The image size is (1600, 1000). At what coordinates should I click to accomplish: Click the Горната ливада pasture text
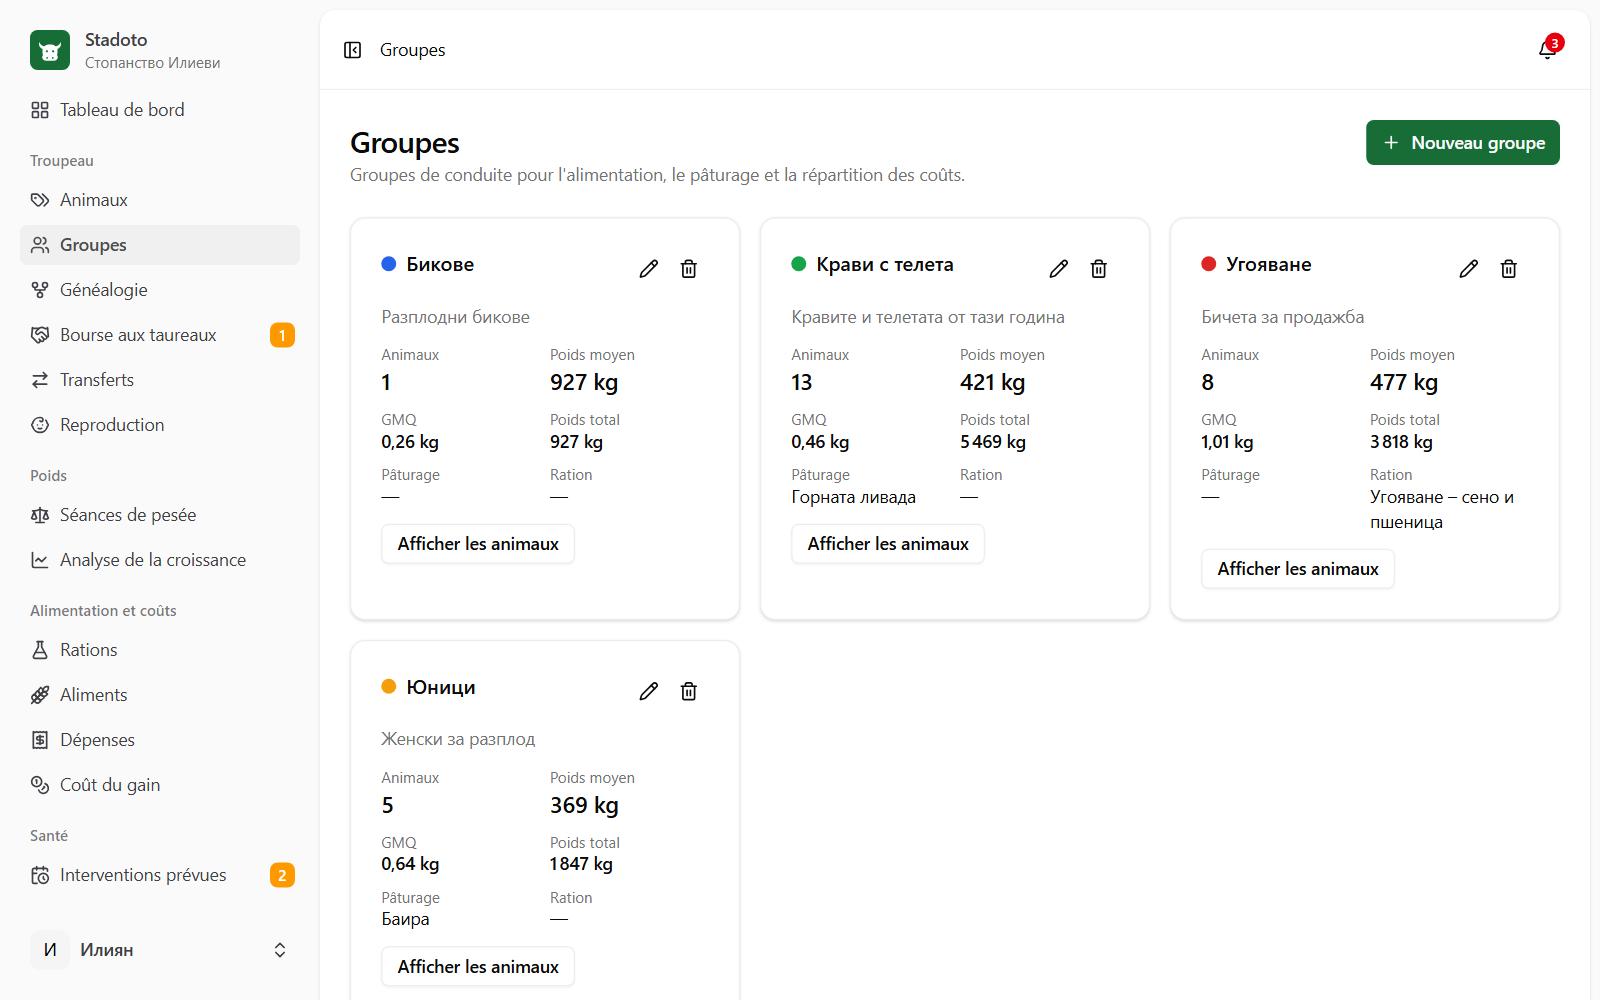pos(854,497)
